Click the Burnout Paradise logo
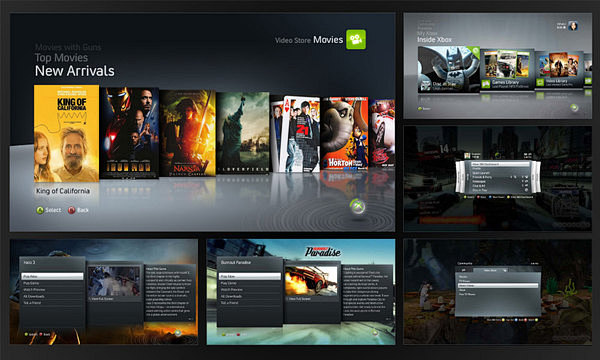The width and height of the screenshot is (600, 360). (x=323, y=251)
